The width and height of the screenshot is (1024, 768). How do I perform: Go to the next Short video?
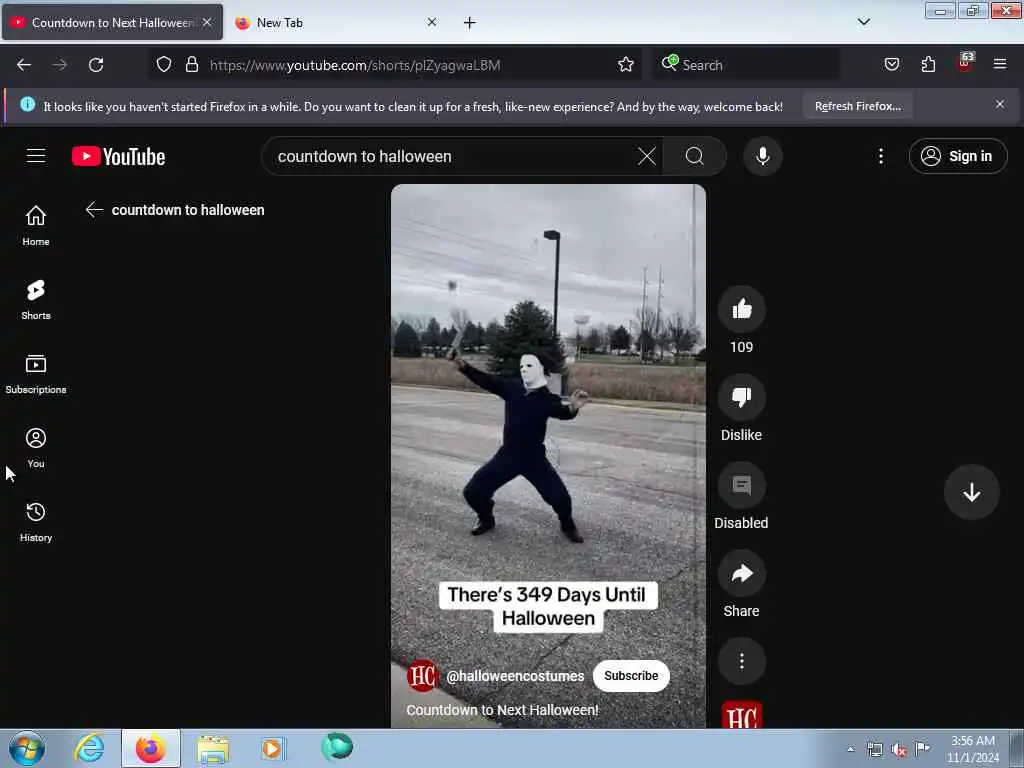tap(971, 492)
